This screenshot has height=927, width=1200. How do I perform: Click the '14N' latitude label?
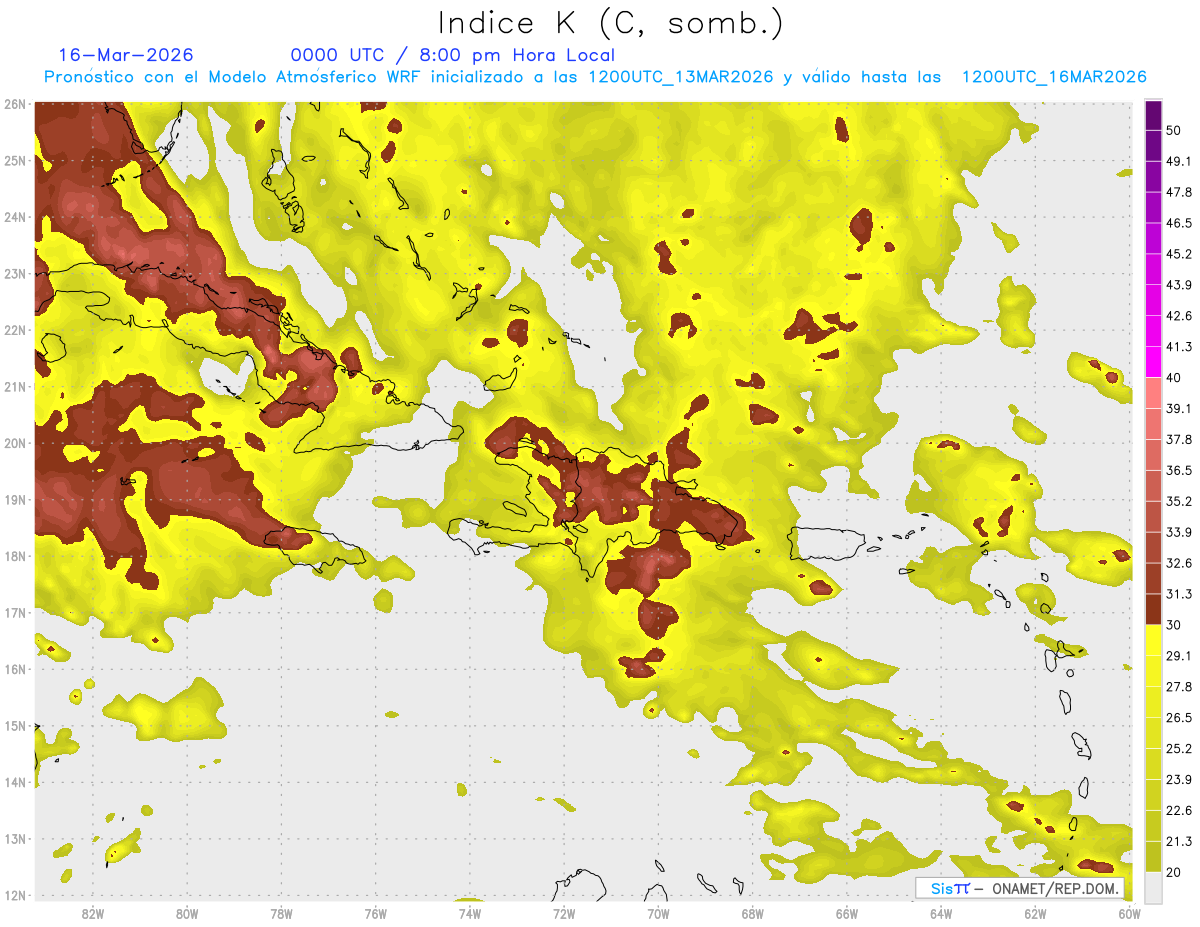(14, 782)
